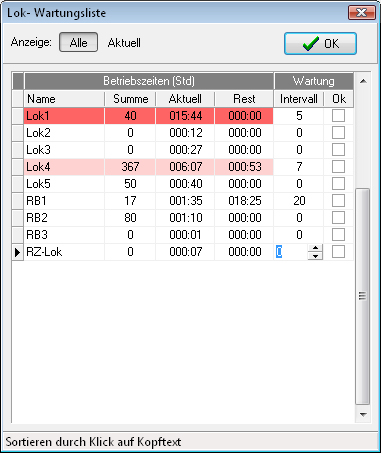The height and width of the screenshot is (453, 381).
Task: Increase RZ-Lok interval with up spinner arrow
Action: point(315,248)
